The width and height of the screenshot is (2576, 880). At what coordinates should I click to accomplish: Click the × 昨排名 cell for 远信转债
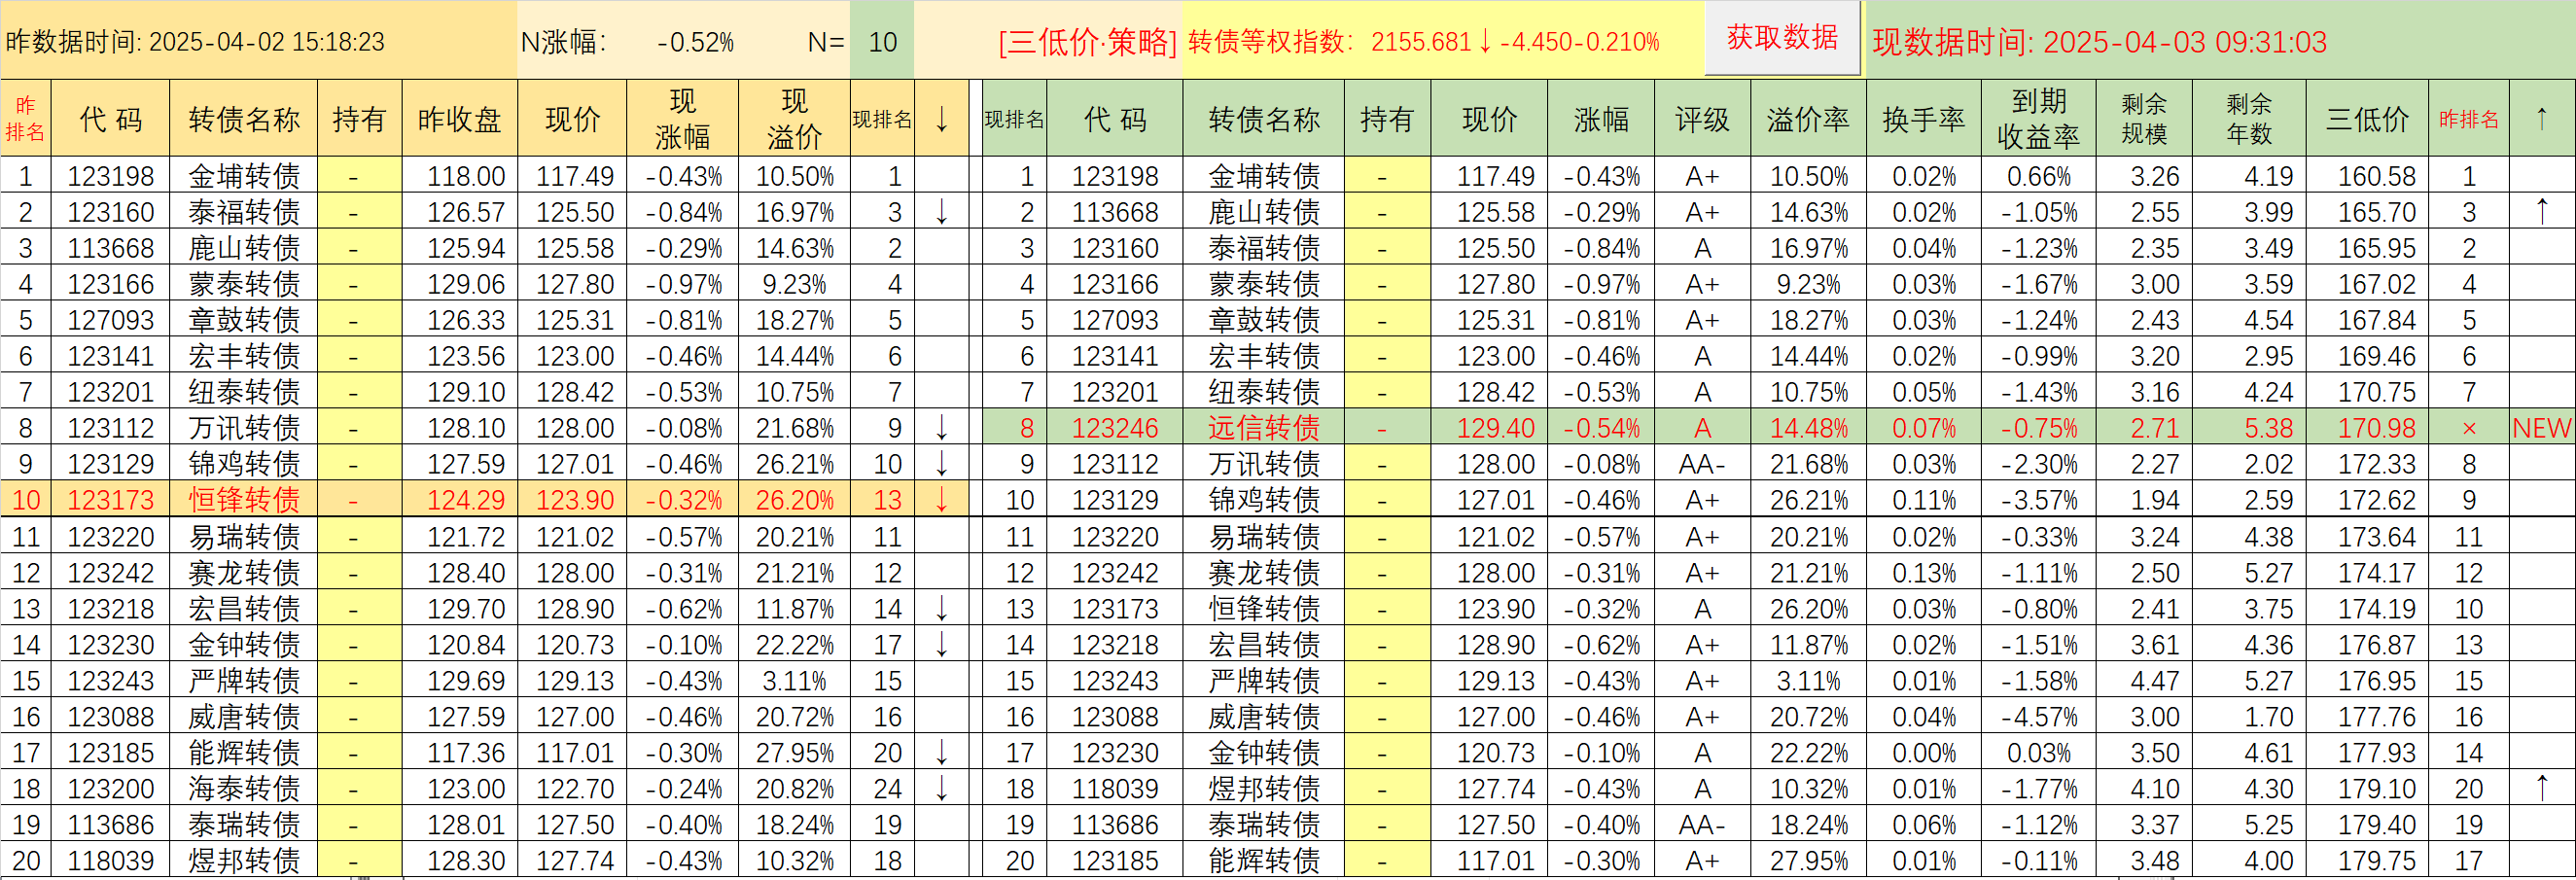[x=2469, y=428]
